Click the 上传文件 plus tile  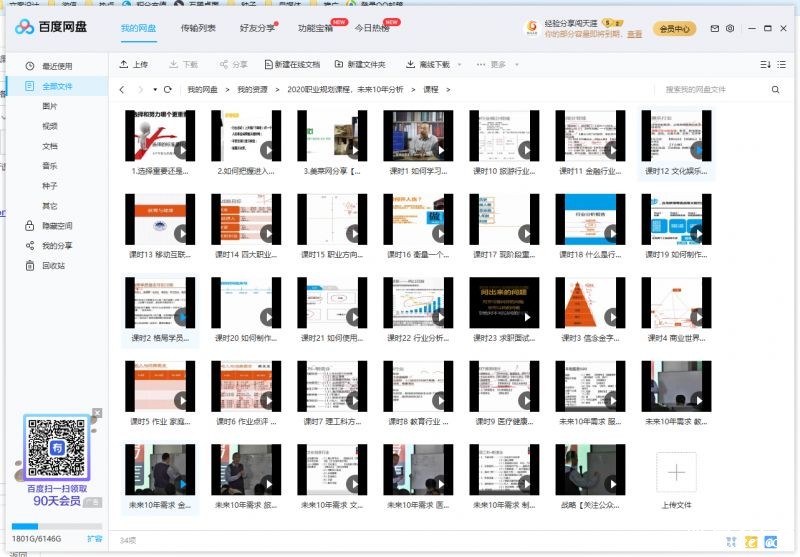677,472
